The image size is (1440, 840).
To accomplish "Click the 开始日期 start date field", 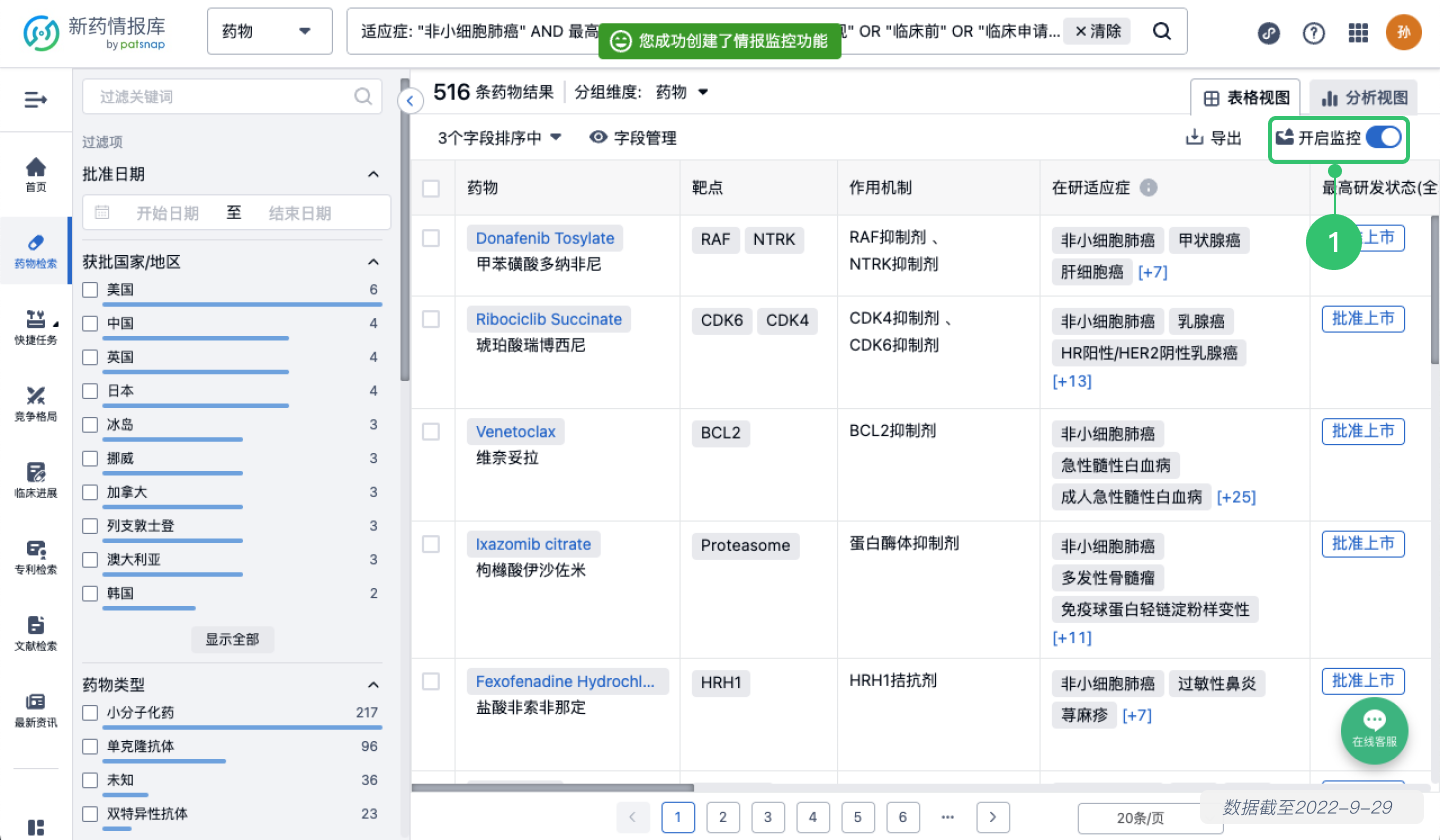I will coord(167,213).
